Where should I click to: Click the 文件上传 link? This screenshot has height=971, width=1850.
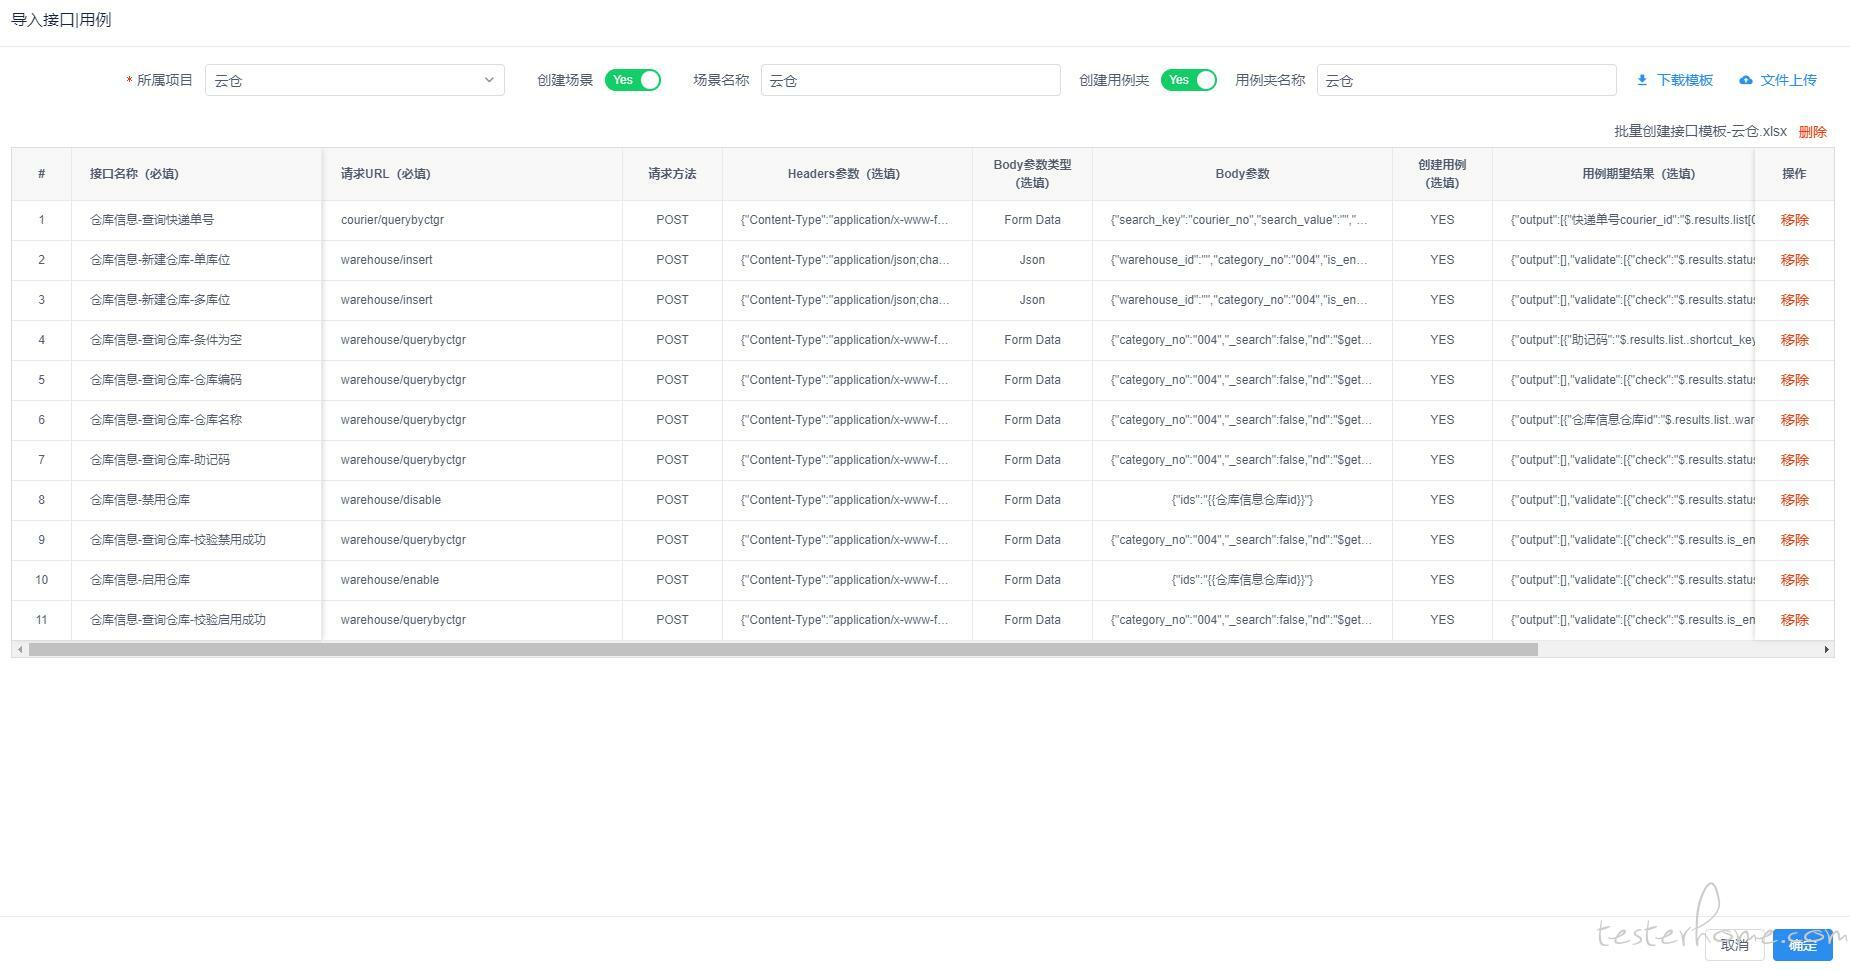[x=1789, y=80]
